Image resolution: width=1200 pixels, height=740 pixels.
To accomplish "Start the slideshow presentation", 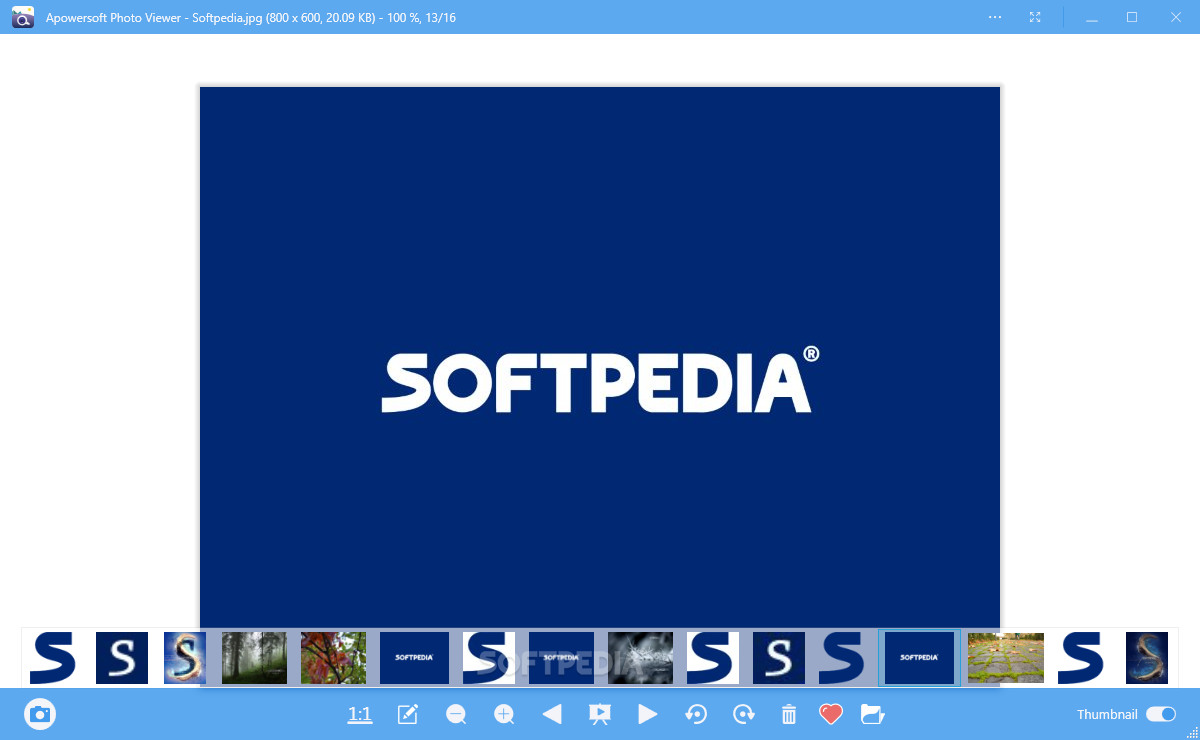I will point(600,714).
